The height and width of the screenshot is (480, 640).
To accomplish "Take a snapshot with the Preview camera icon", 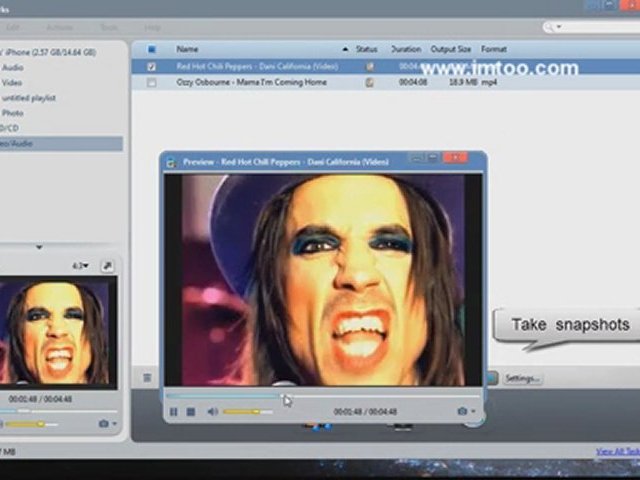I will click(x=462, y=411).
